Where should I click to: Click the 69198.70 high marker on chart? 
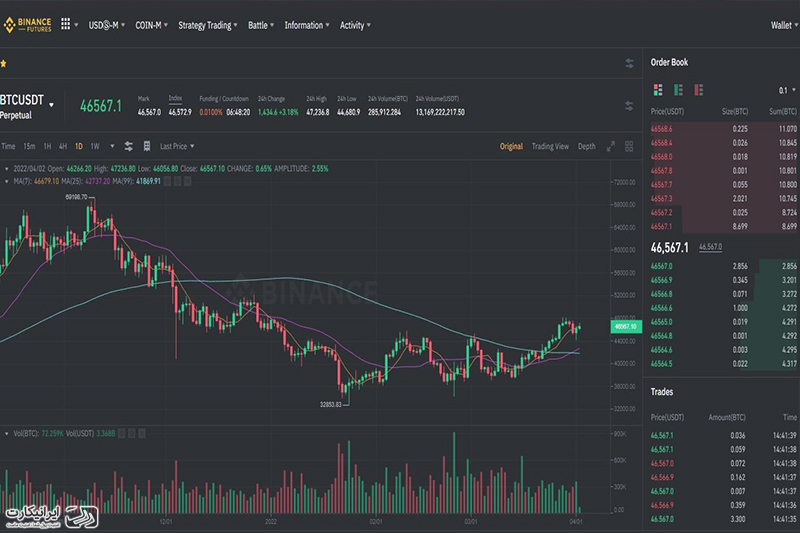tap(77, 197)
